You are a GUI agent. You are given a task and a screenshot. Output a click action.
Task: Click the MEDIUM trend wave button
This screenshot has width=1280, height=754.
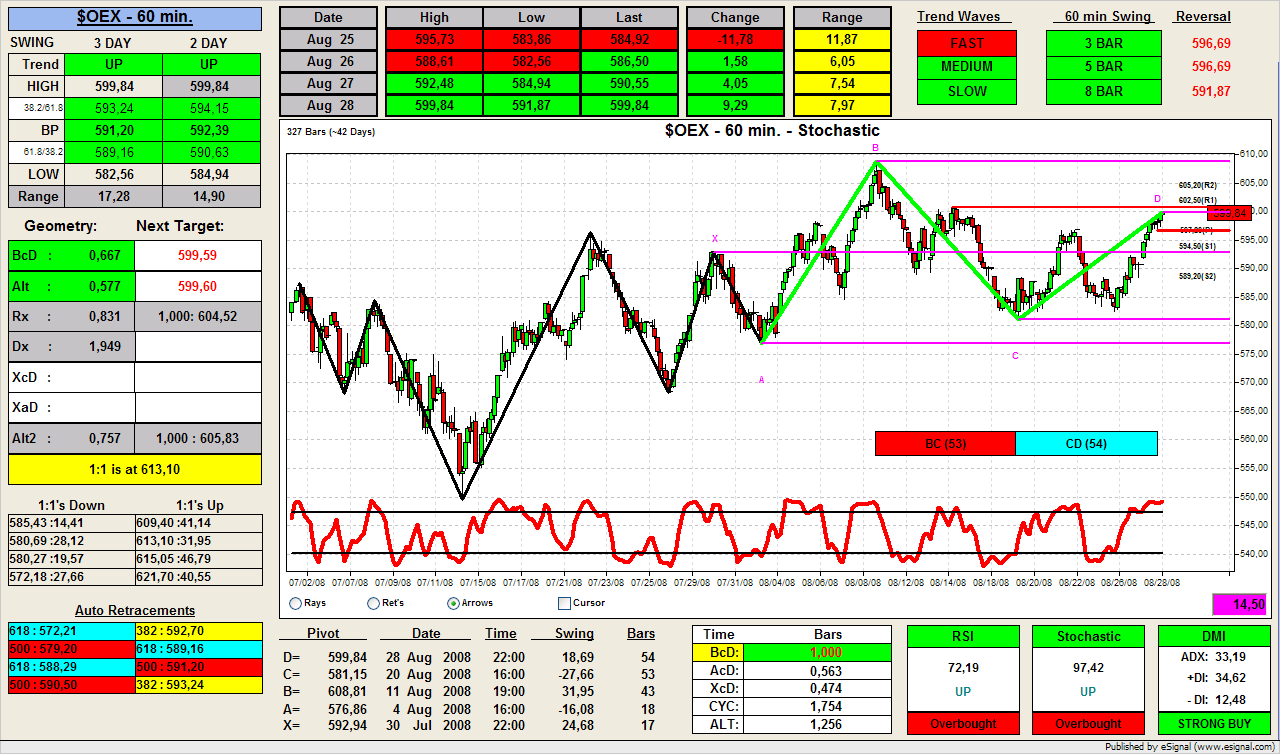click(966, 67)
